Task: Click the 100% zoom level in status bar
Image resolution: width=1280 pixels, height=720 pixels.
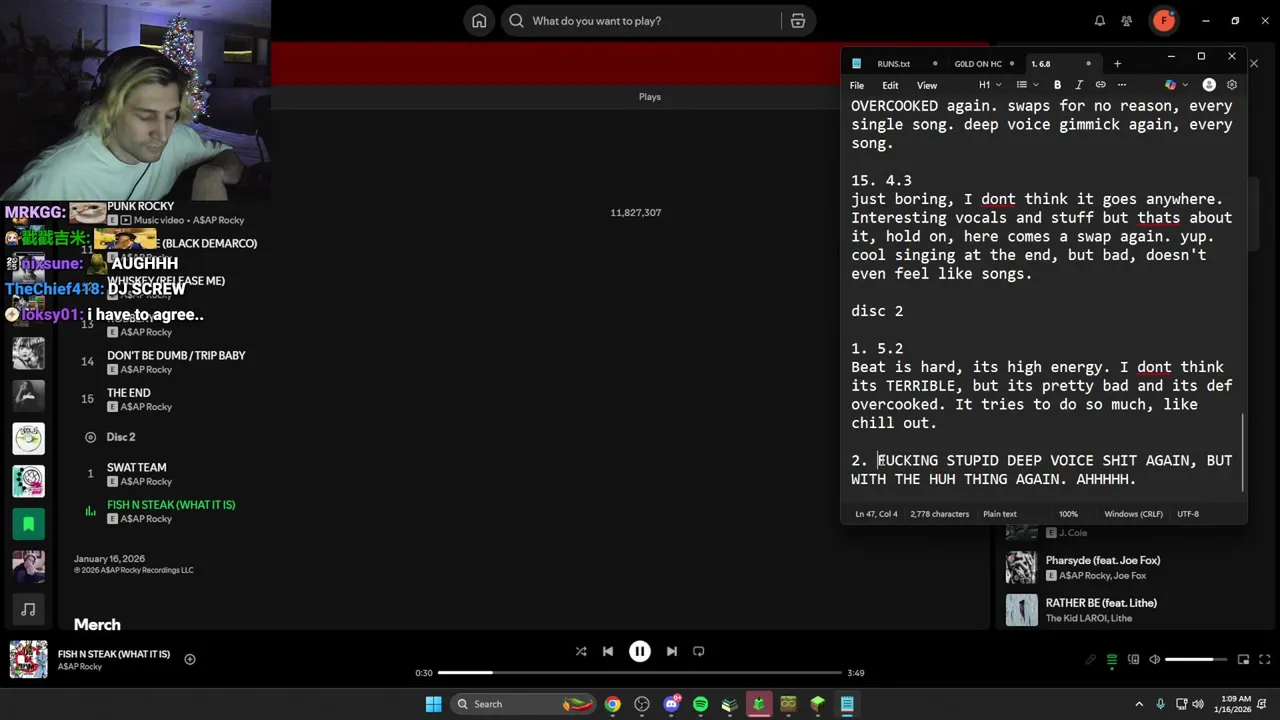Action: pos(1068,514)
